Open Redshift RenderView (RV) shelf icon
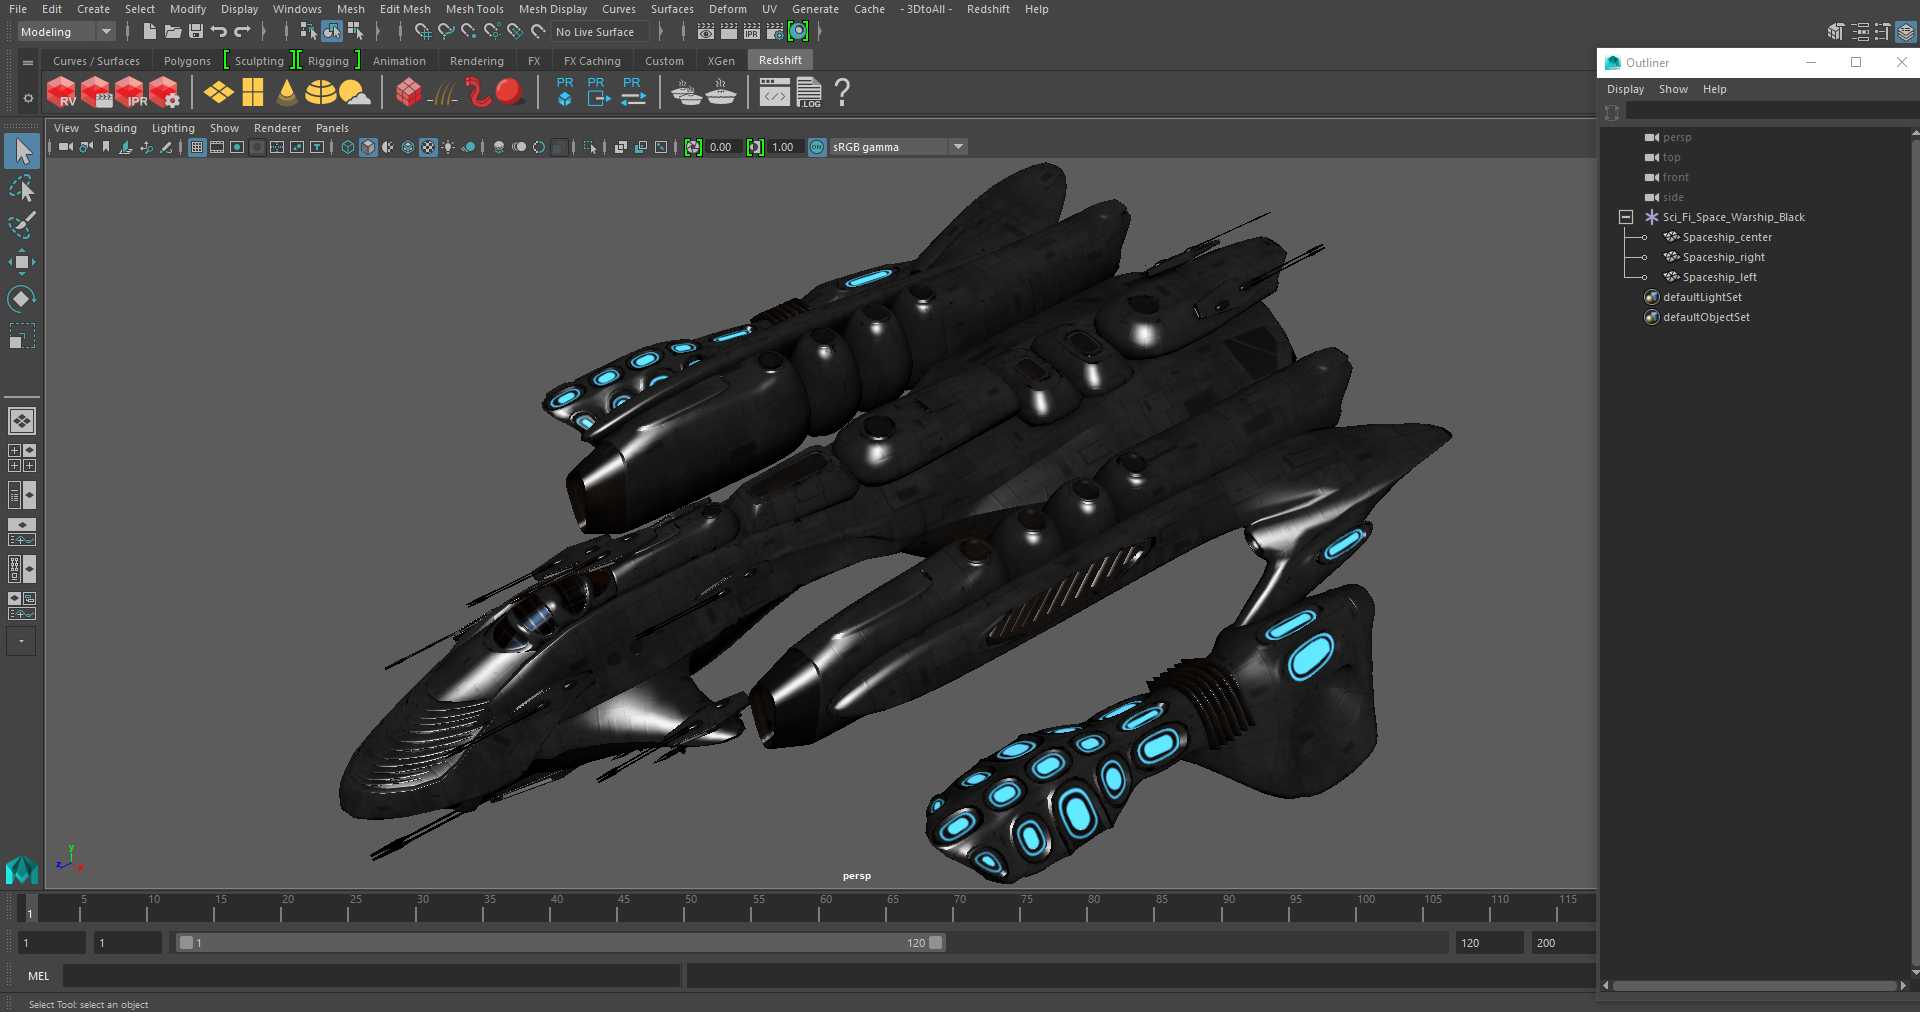Screen dimensions: 1920x1012 point(62,93)
